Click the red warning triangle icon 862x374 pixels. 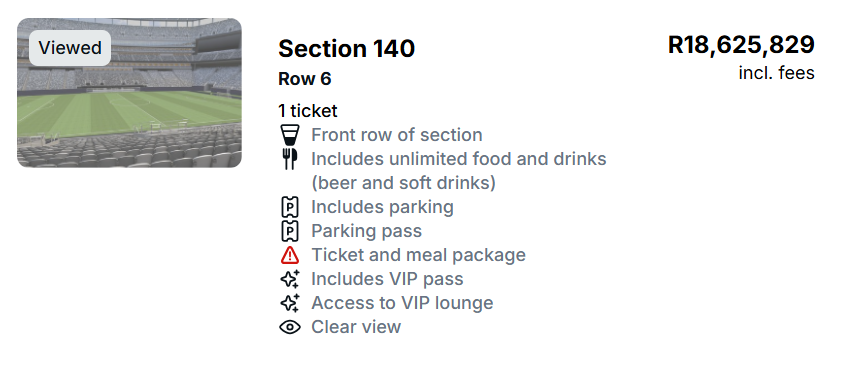(x=290, y=255)
